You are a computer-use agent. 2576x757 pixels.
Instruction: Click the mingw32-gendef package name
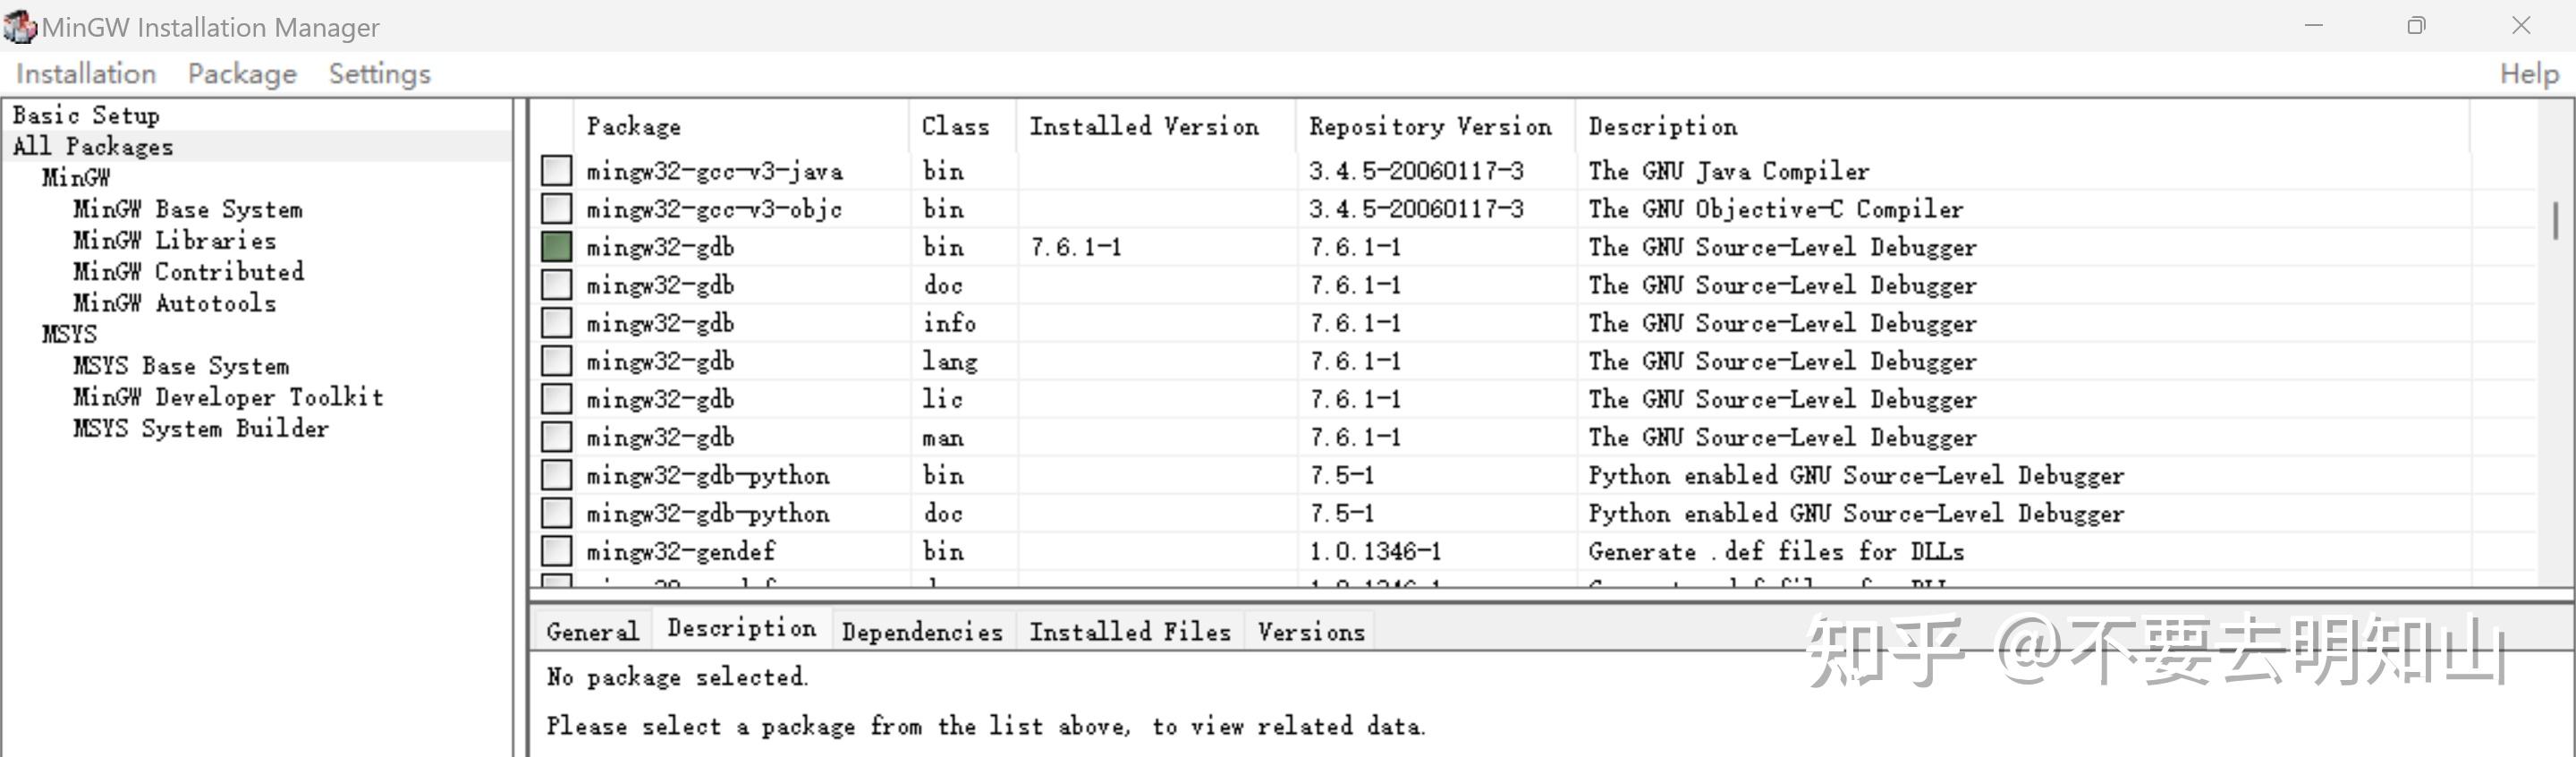680,551
